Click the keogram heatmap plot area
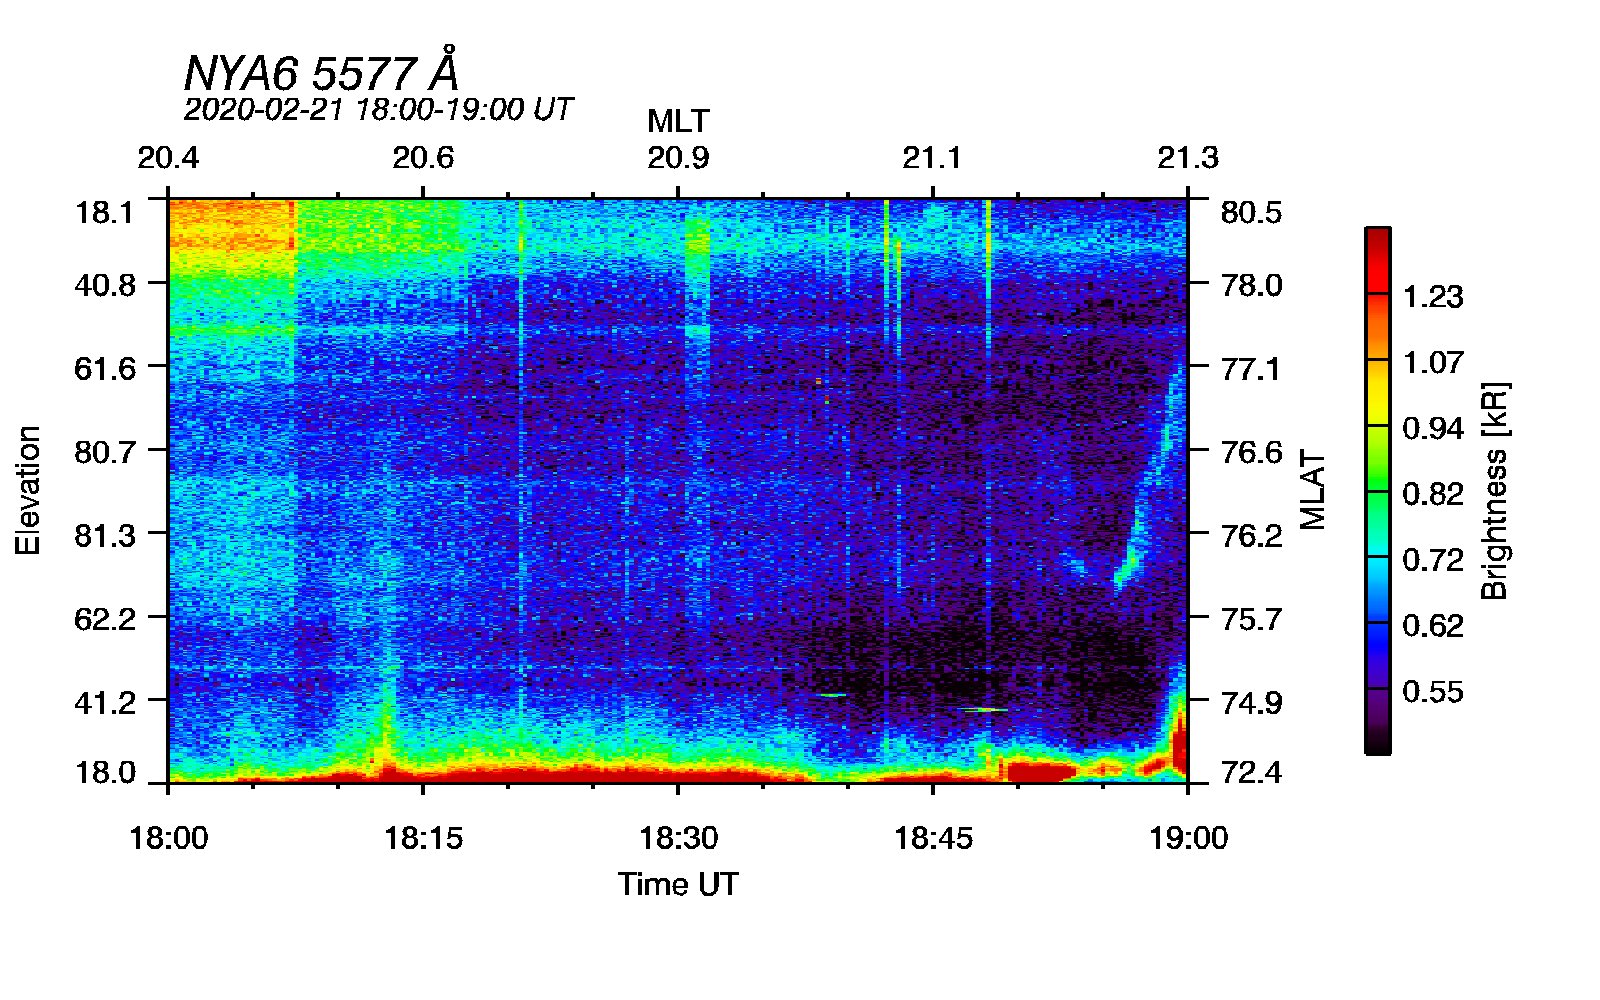The width and height of the screenshot is (1600, 1000). click(x=678, y=490)
